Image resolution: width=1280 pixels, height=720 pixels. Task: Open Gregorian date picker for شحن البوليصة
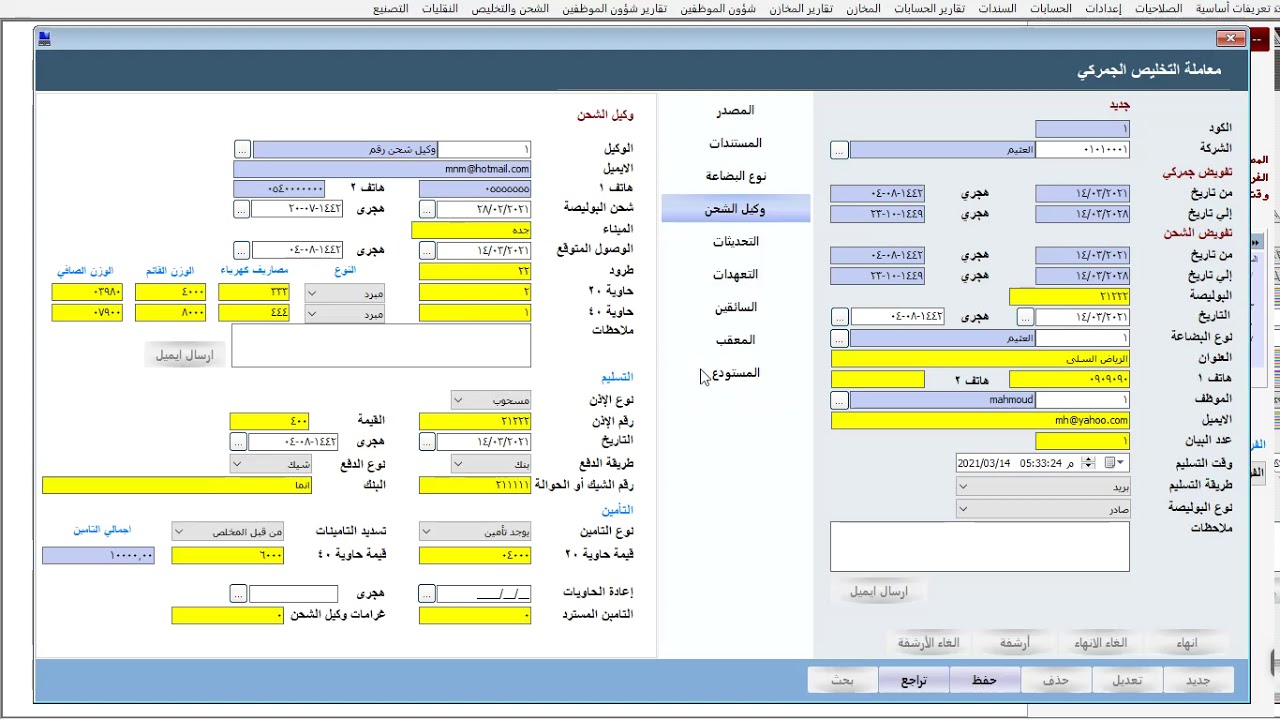427,209
